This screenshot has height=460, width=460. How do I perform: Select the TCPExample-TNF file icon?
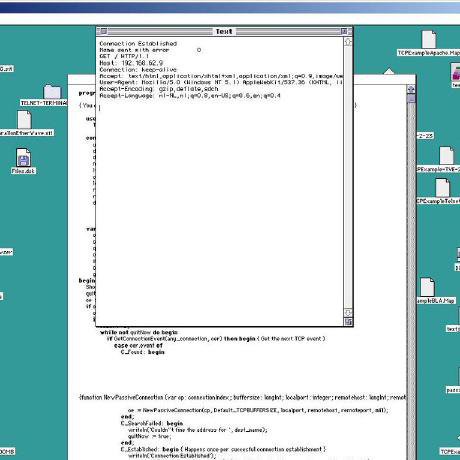point(446,155)
